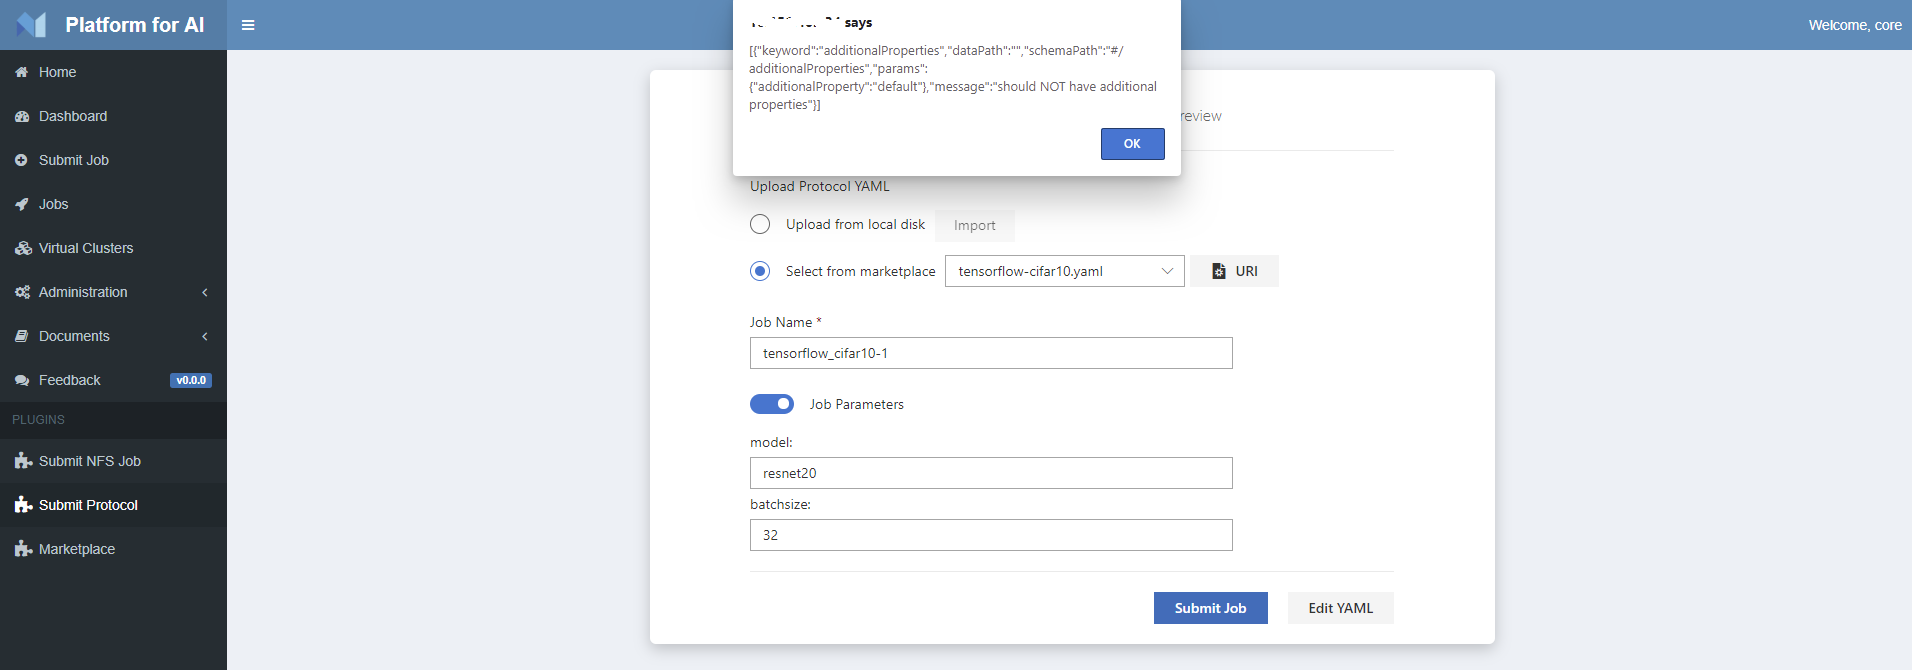The width and height of the screenshot is (1912, 670).
Task: Select the Jobs rocket icon
Action: coord(21,204)
